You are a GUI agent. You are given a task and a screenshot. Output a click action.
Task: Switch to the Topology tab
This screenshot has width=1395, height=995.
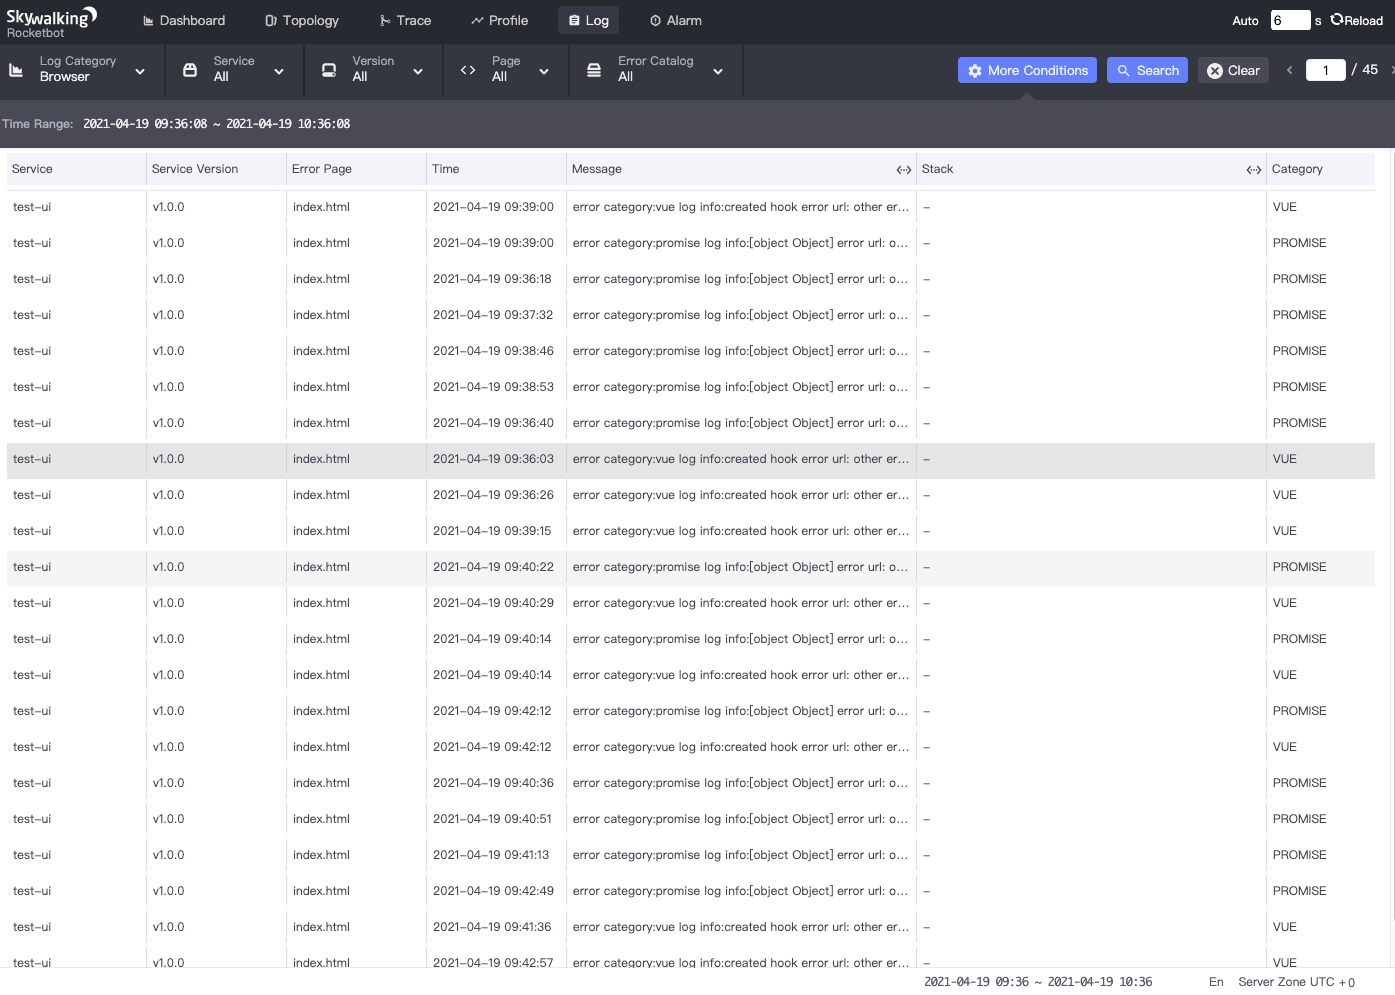point(302,20)
